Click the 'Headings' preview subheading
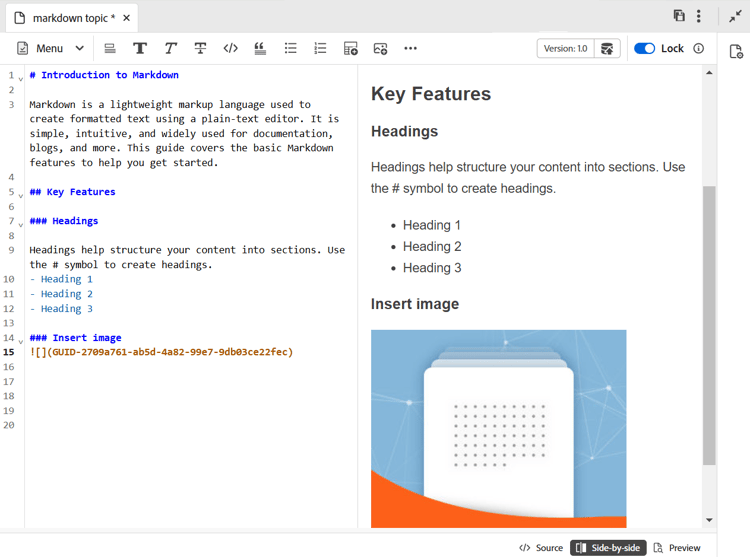 click(405, 131)
